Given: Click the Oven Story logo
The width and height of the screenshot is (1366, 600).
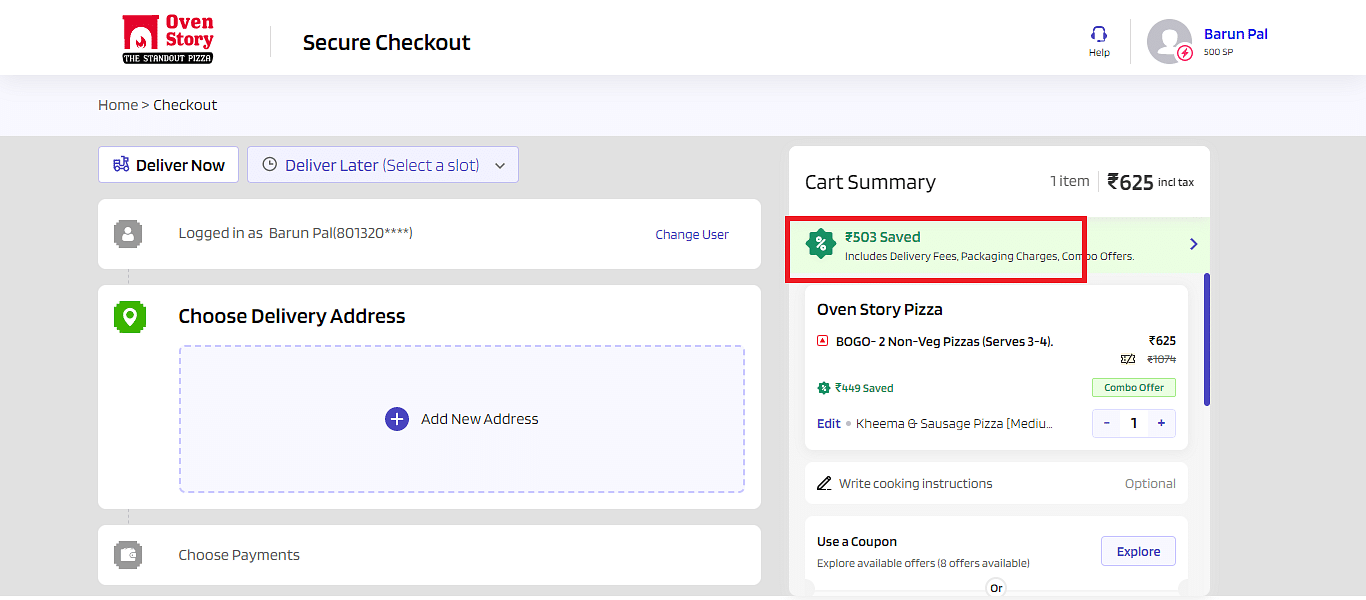Looking at the screenshot, I should (167, 39).
